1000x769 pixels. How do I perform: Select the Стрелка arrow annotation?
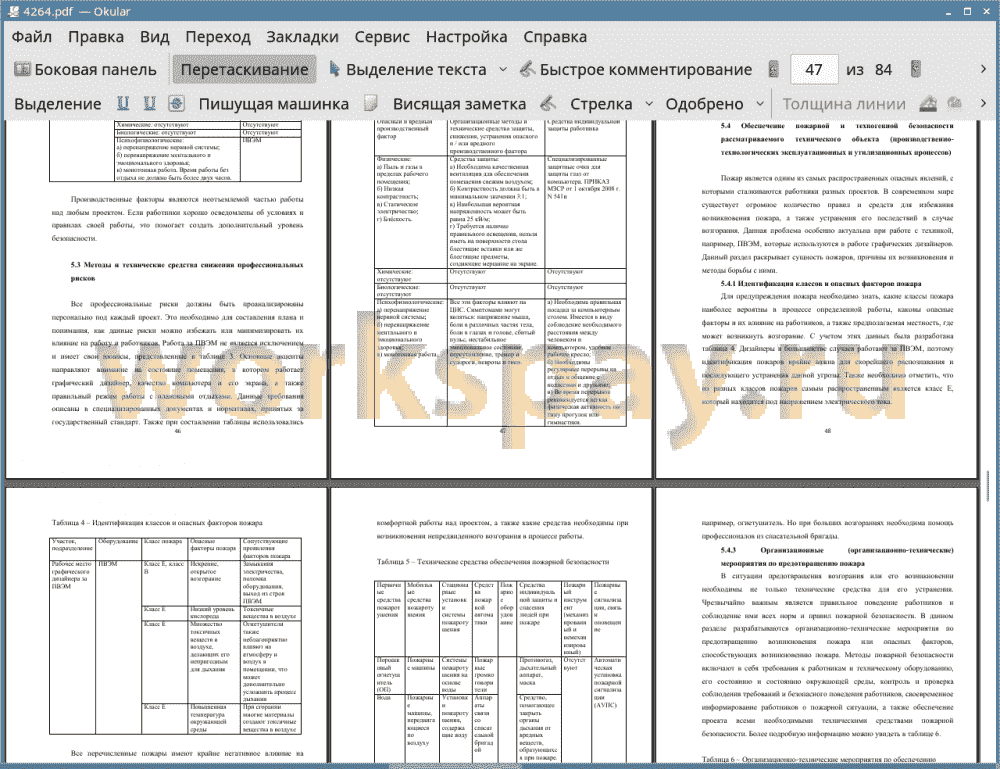click(601, 104)
